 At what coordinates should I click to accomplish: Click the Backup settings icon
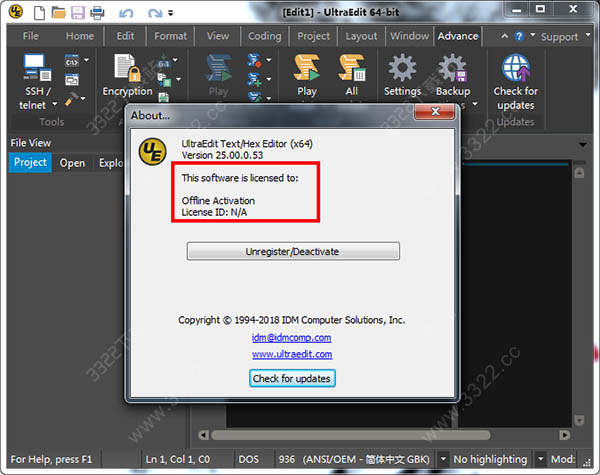(x=453, y=68)
